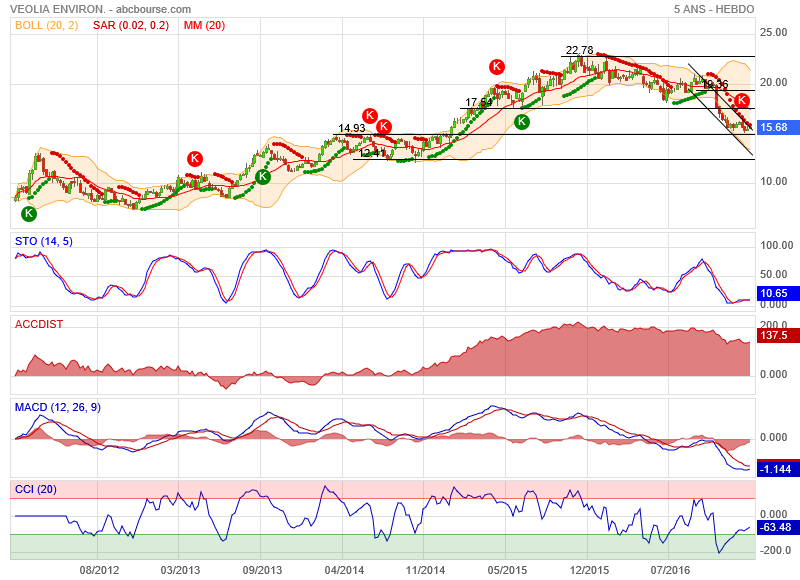Click the 5 ANS - HEBDO period label
800x580 pixels.
(714, 9)
